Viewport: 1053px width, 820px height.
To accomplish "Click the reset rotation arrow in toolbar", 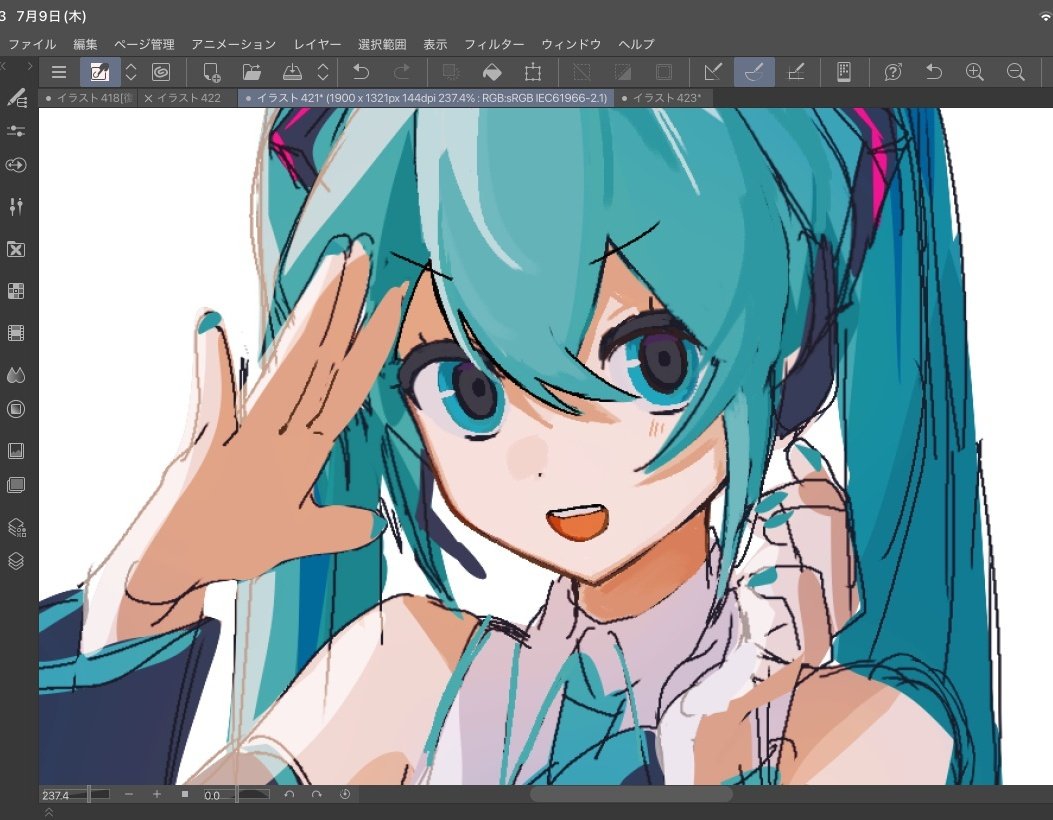I will [x=934, y=72].
